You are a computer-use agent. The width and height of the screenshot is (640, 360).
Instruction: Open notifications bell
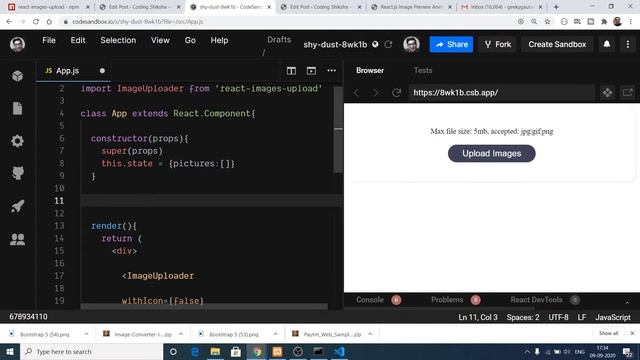[x=607, y=44]
